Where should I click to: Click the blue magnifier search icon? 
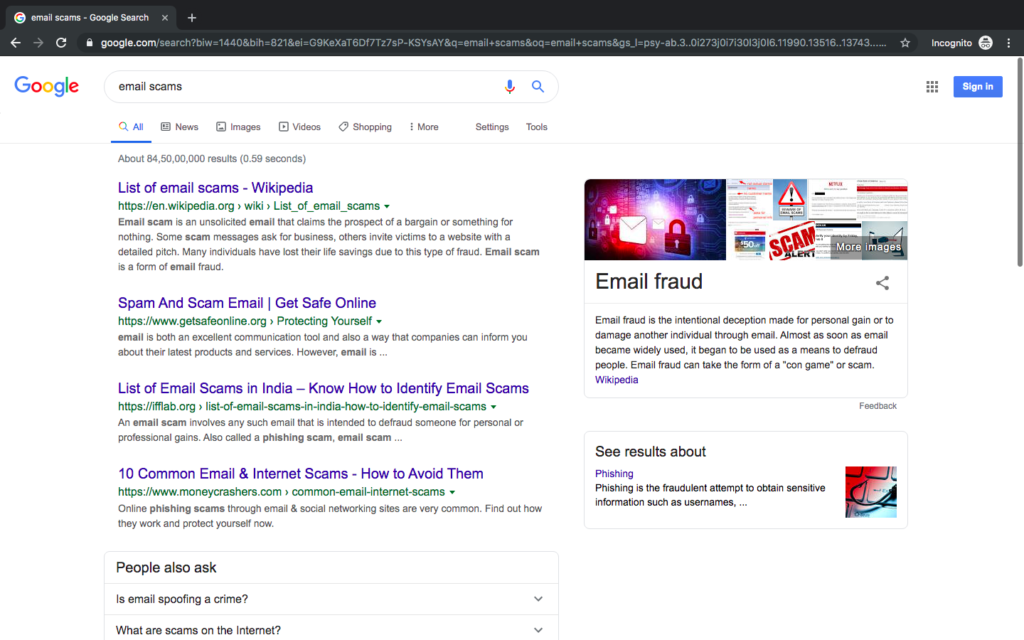click(x=537, y=86)
